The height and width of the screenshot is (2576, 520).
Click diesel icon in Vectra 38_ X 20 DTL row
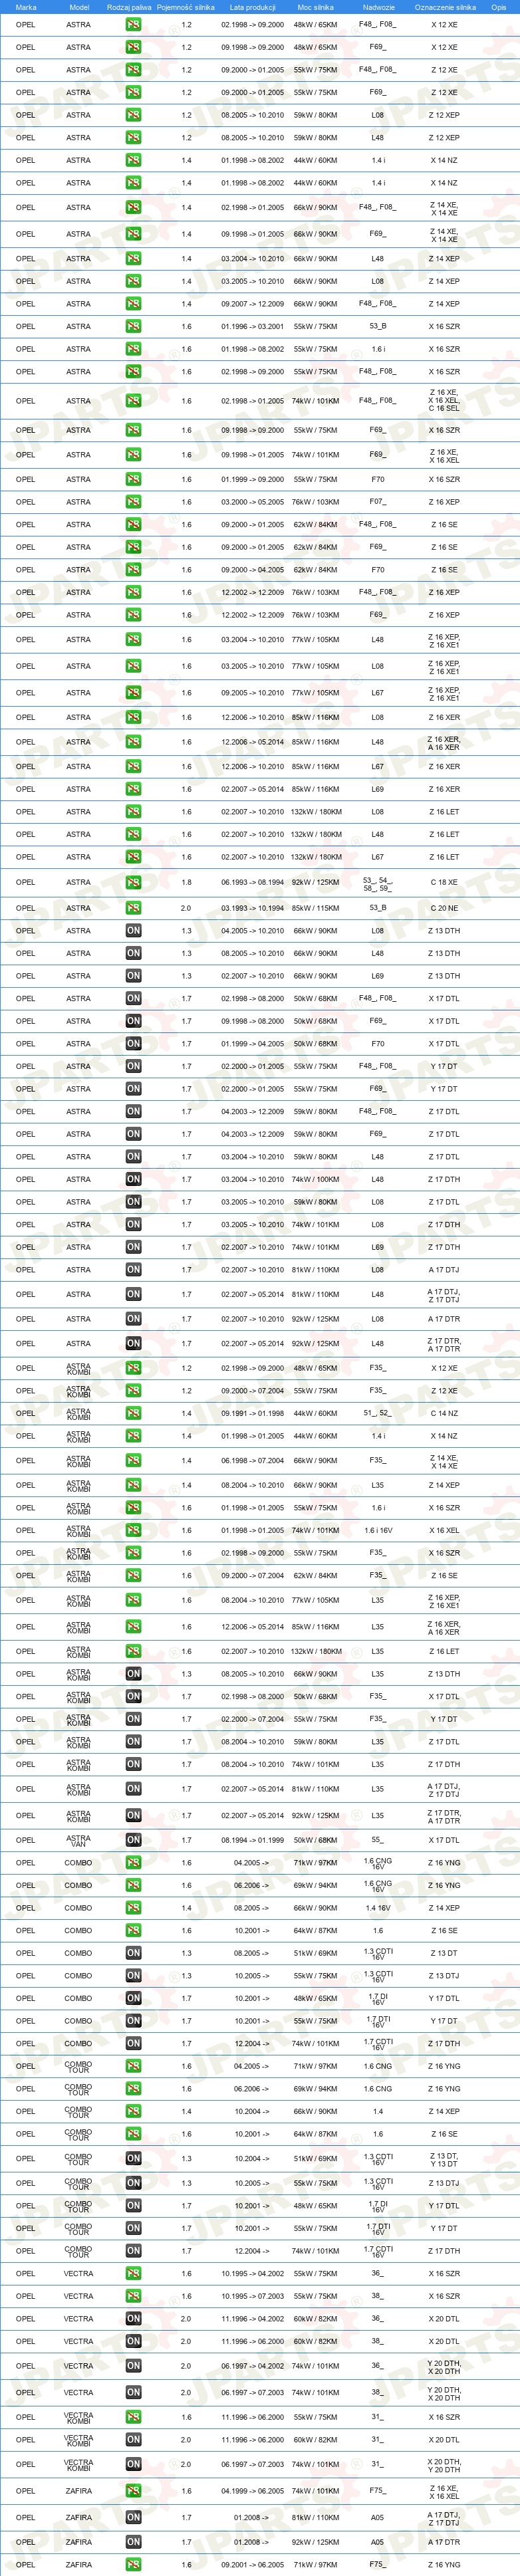click(x=133, y=2341)
